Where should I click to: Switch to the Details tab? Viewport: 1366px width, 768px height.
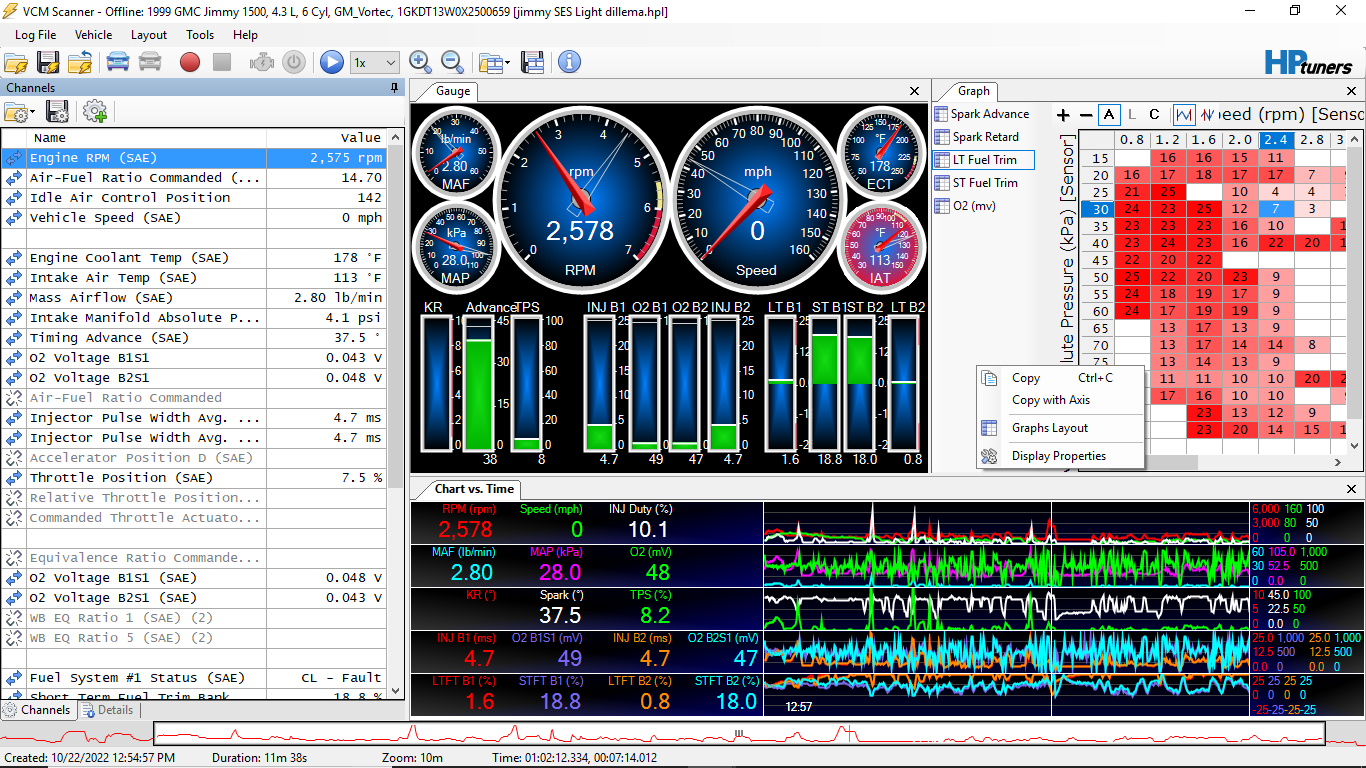coord(108,710)
